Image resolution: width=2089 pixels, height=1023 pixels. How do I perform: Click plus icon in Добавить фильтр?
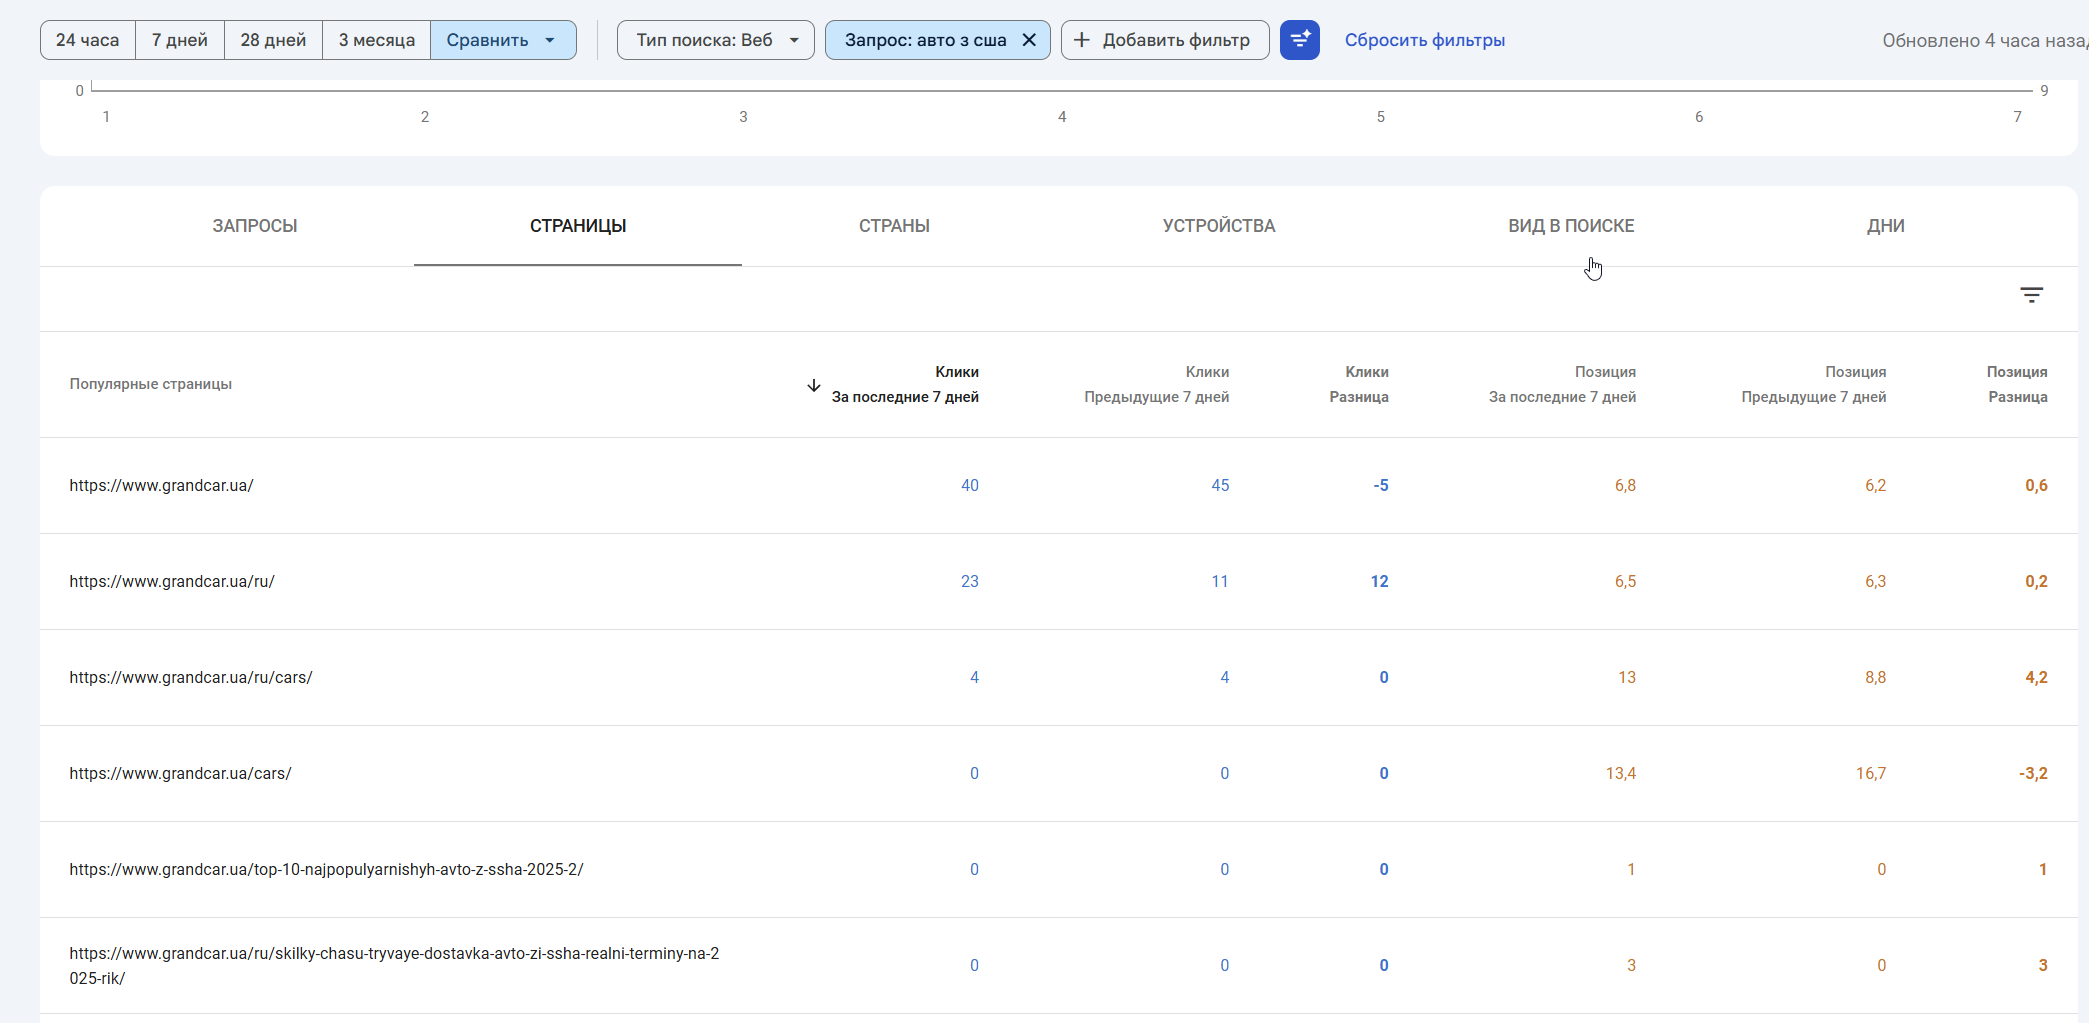[x=1082, y=40]
